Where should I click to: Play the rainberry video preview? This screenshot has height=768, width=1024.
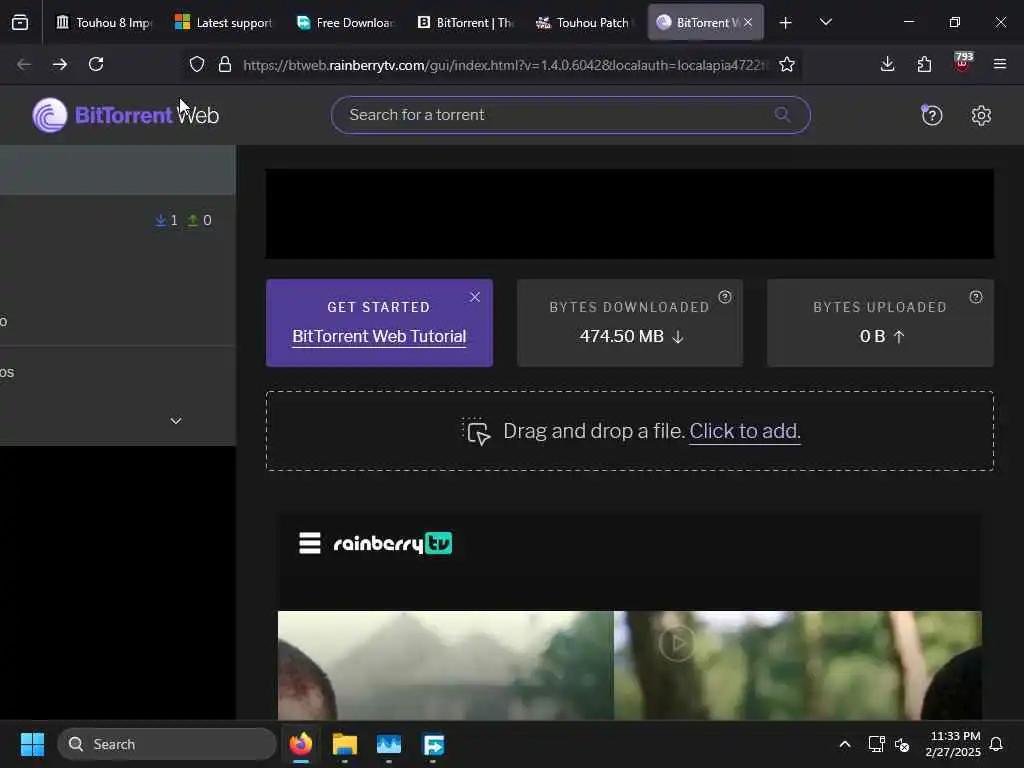tap(677, 643)
